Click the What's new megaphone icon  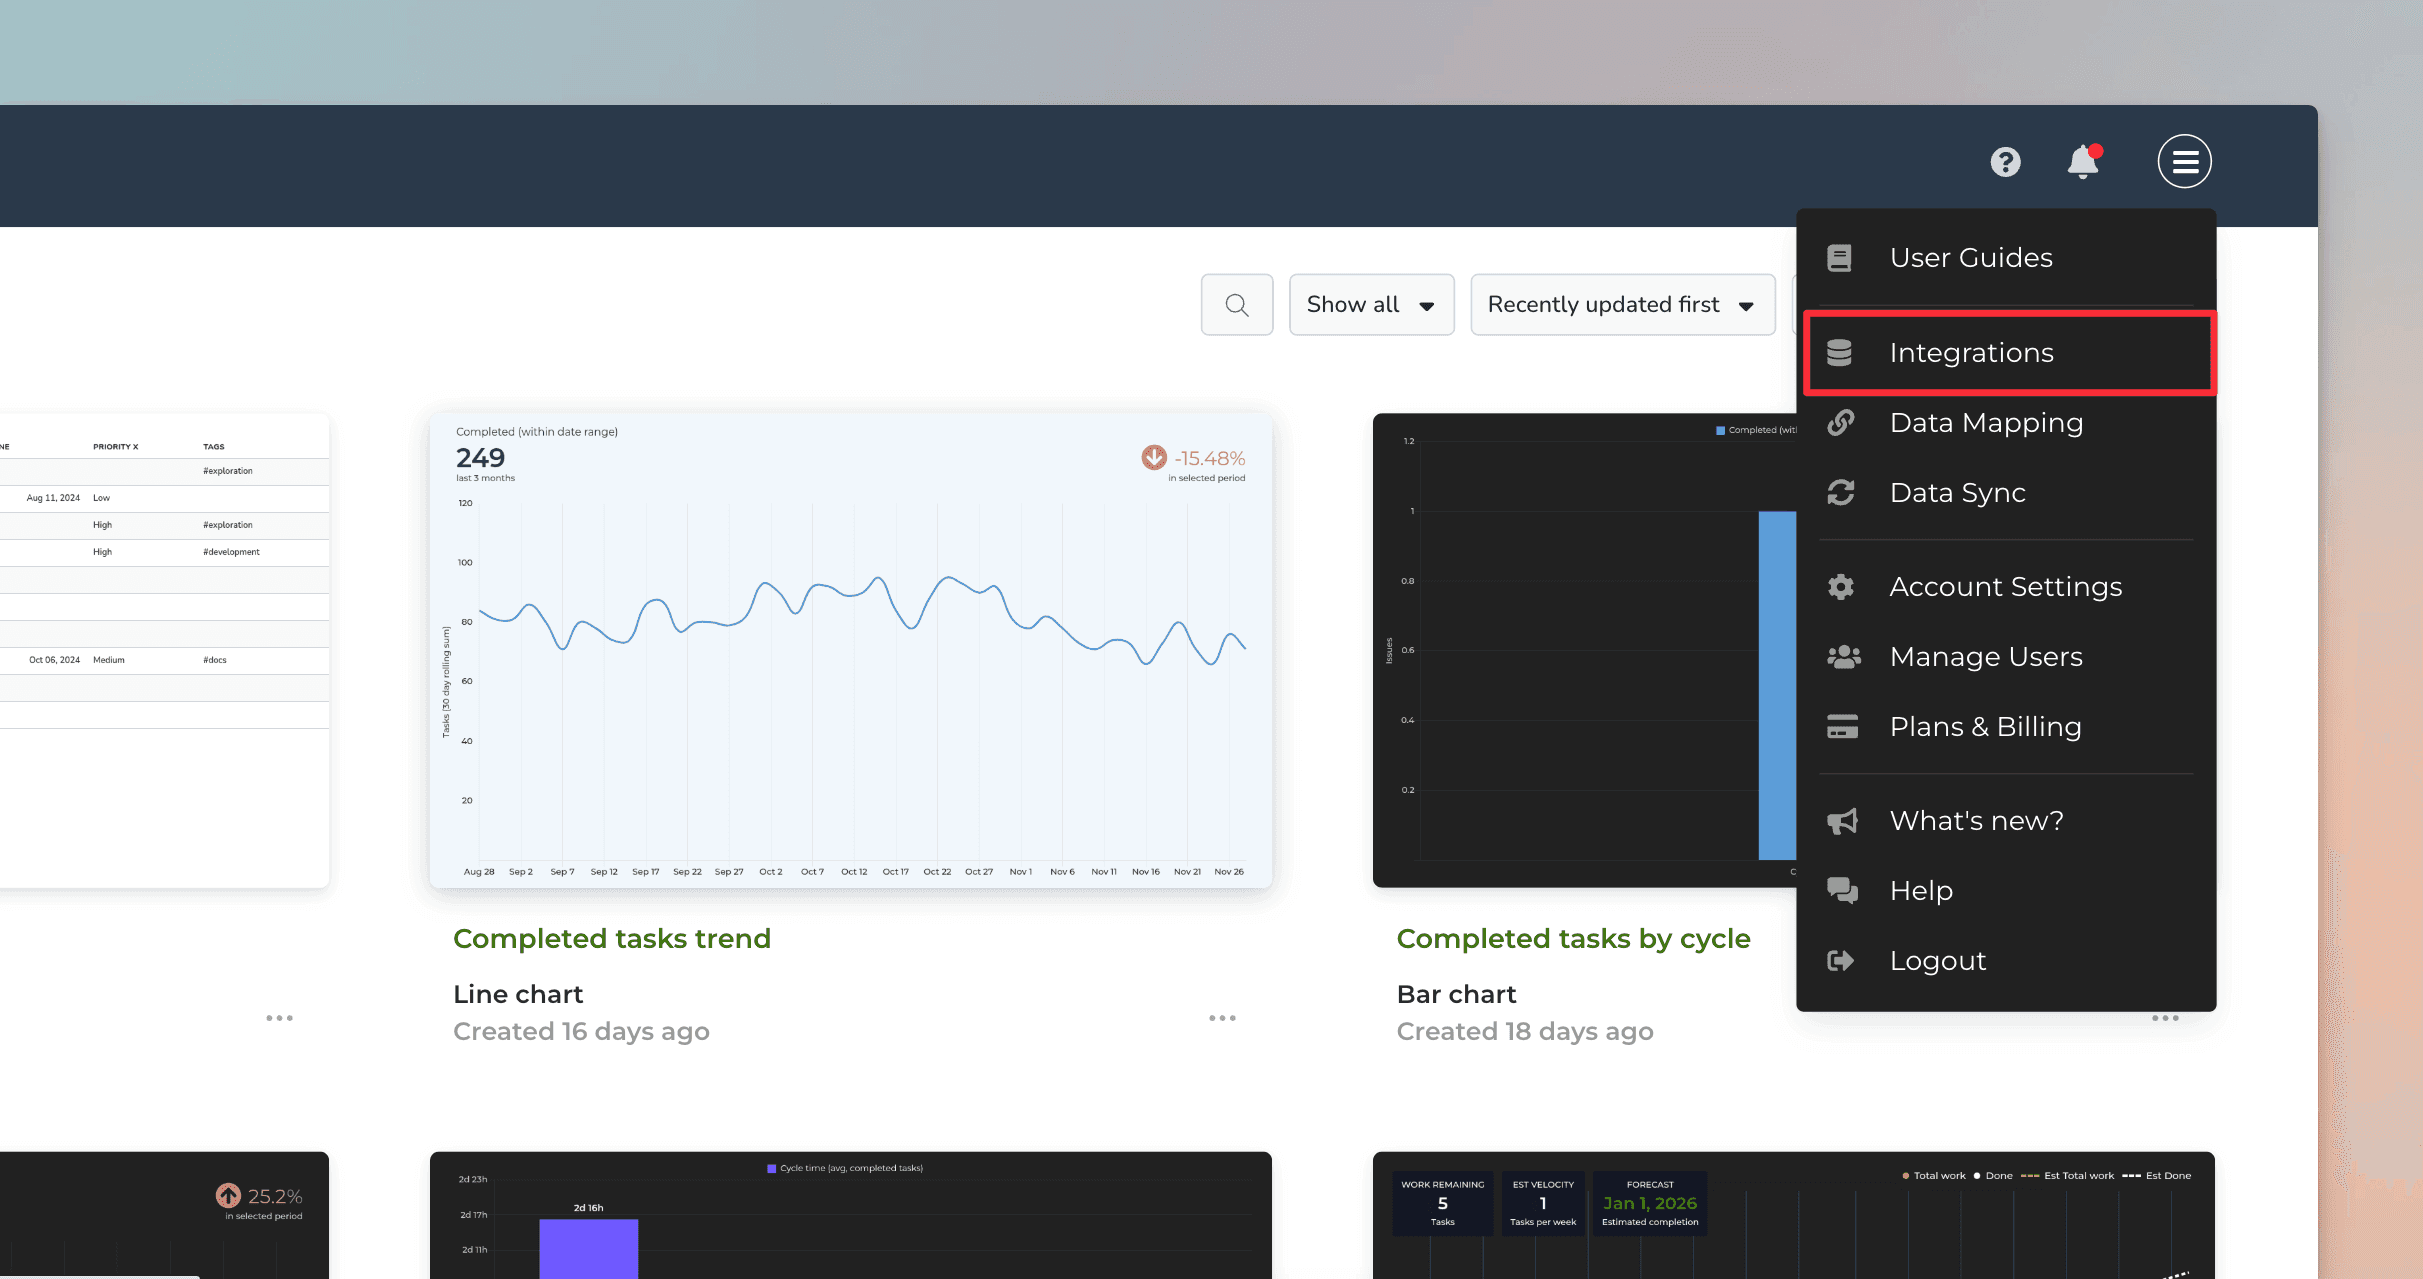coord(1841,821)
